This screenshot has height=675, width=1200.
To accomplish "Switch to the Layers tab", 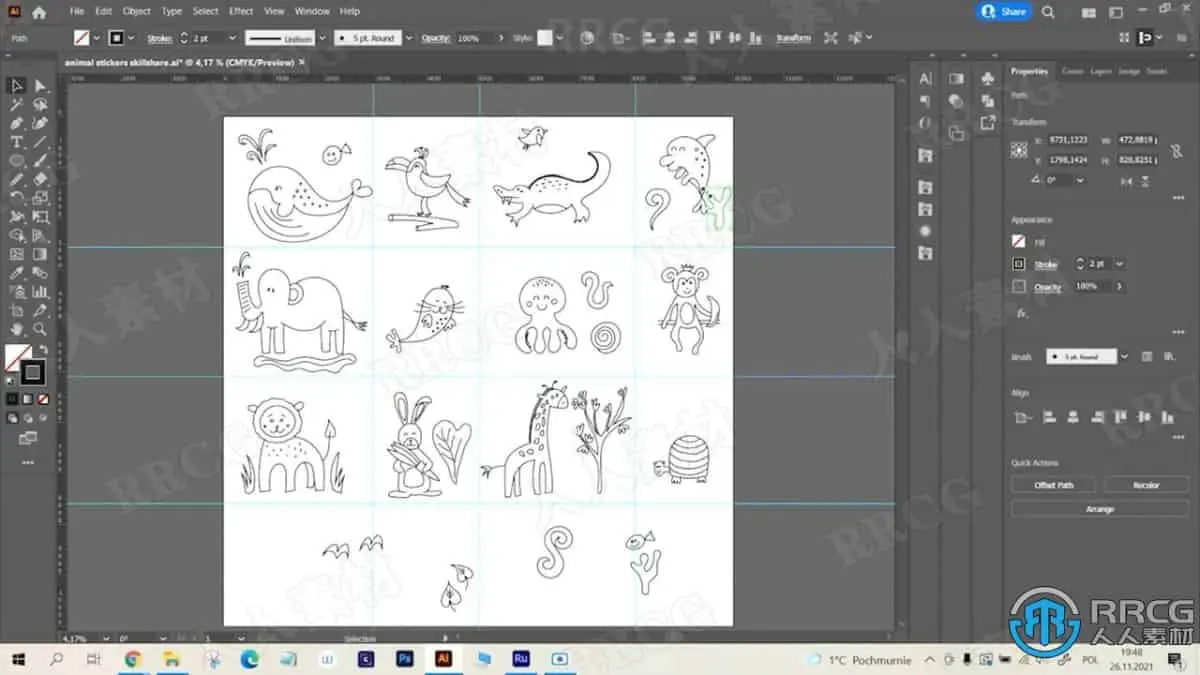I will pyautogui.click(x=1101, y=71).
